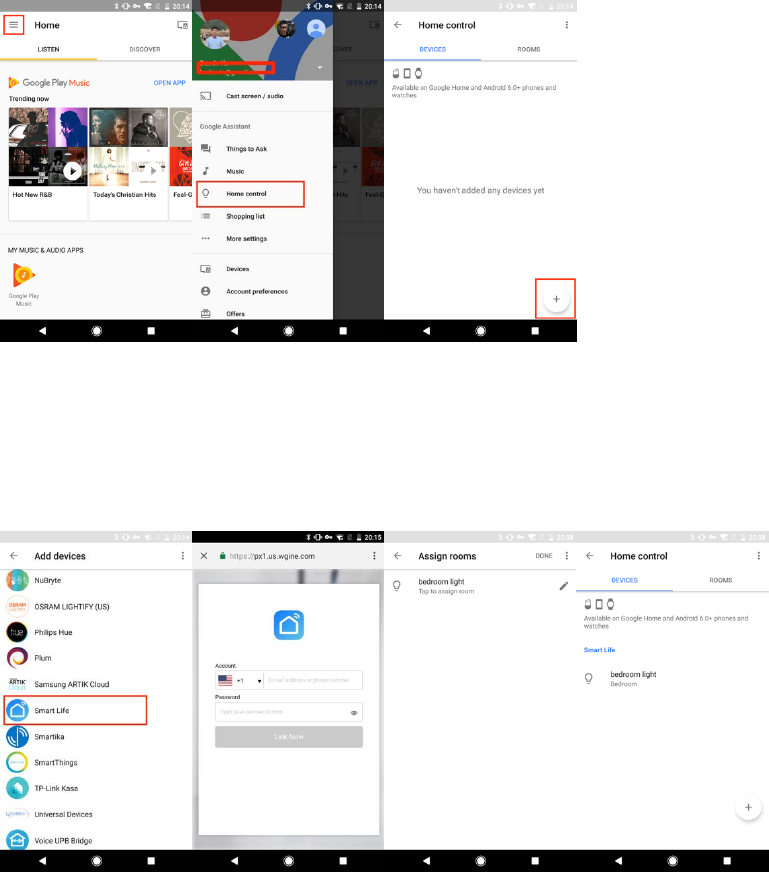Image resolution: width=769 pixels, height=872 pixels.
Task: Open Devices entry in drawer
Action: pos(262,269)
